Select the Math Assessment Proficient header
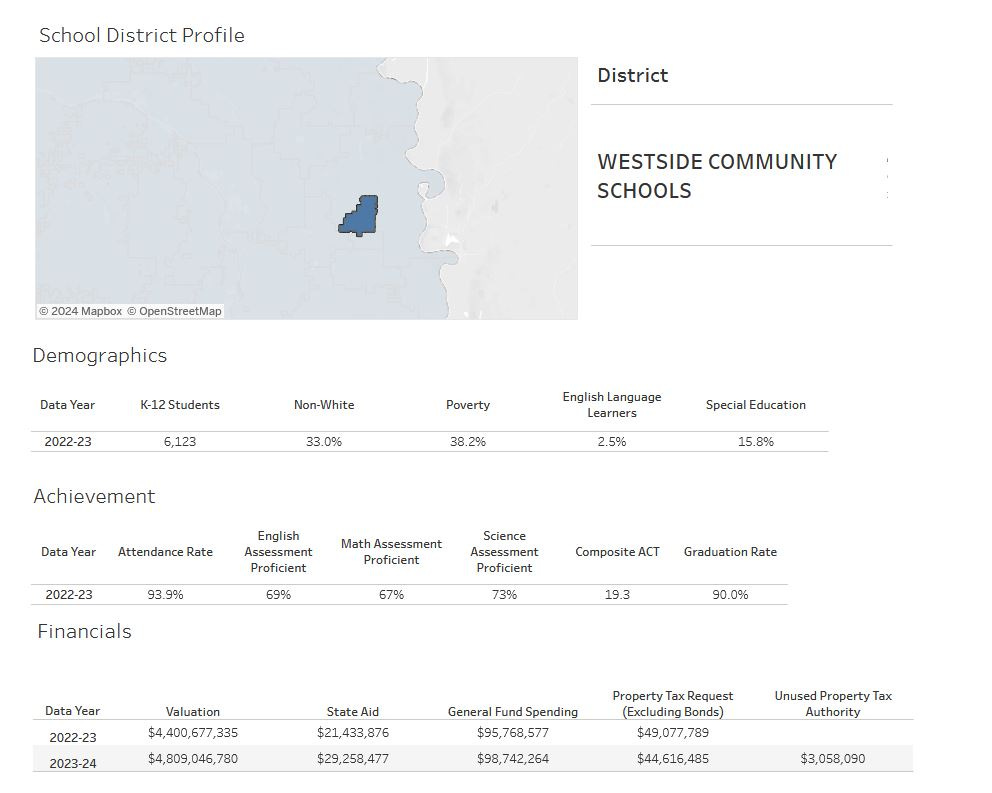 (x=391, y=552)
